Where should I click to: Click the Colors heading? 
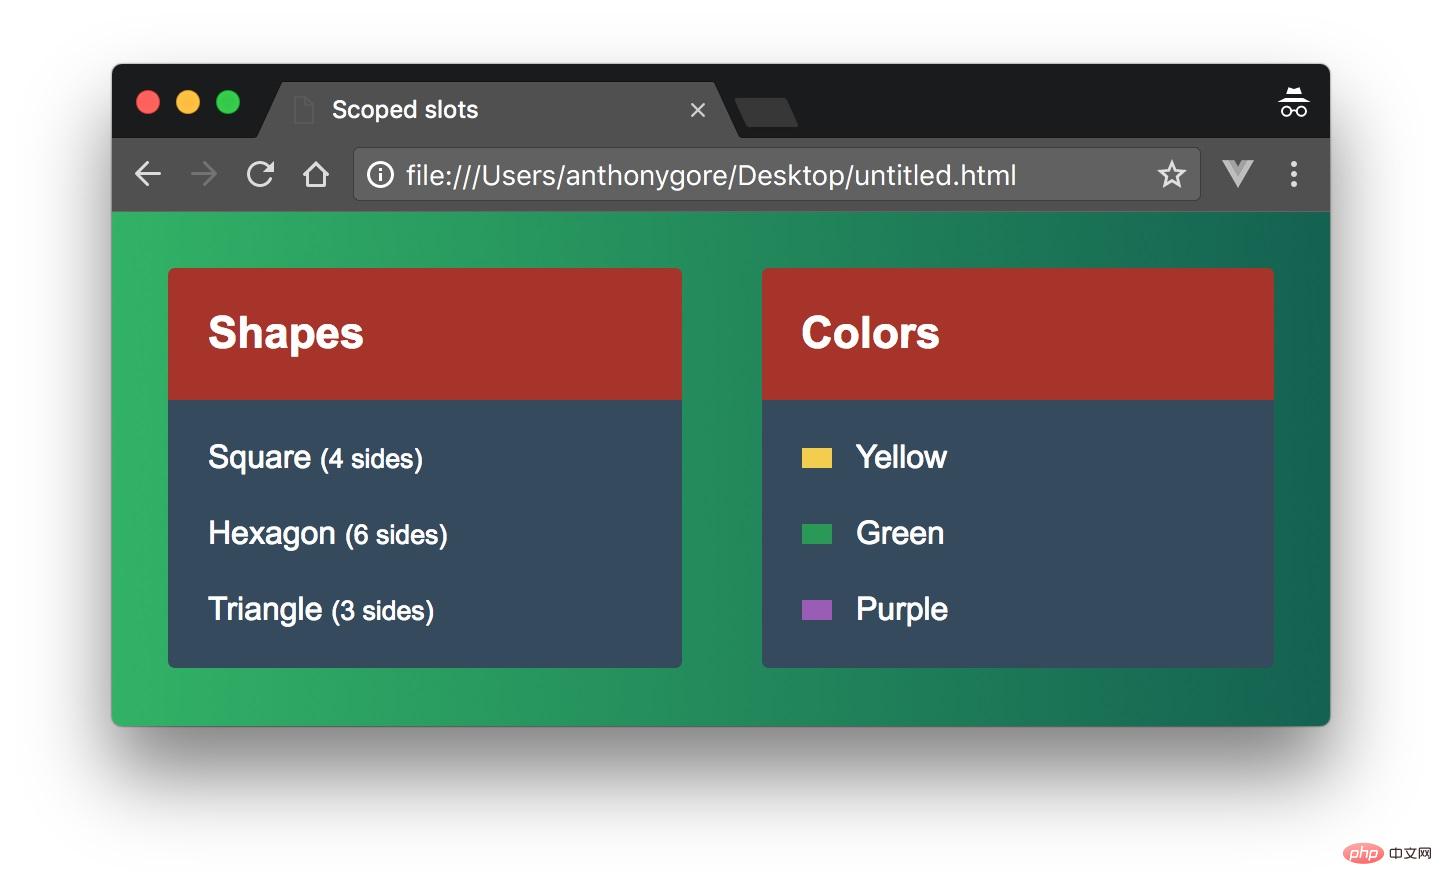(x=870, y=333)
